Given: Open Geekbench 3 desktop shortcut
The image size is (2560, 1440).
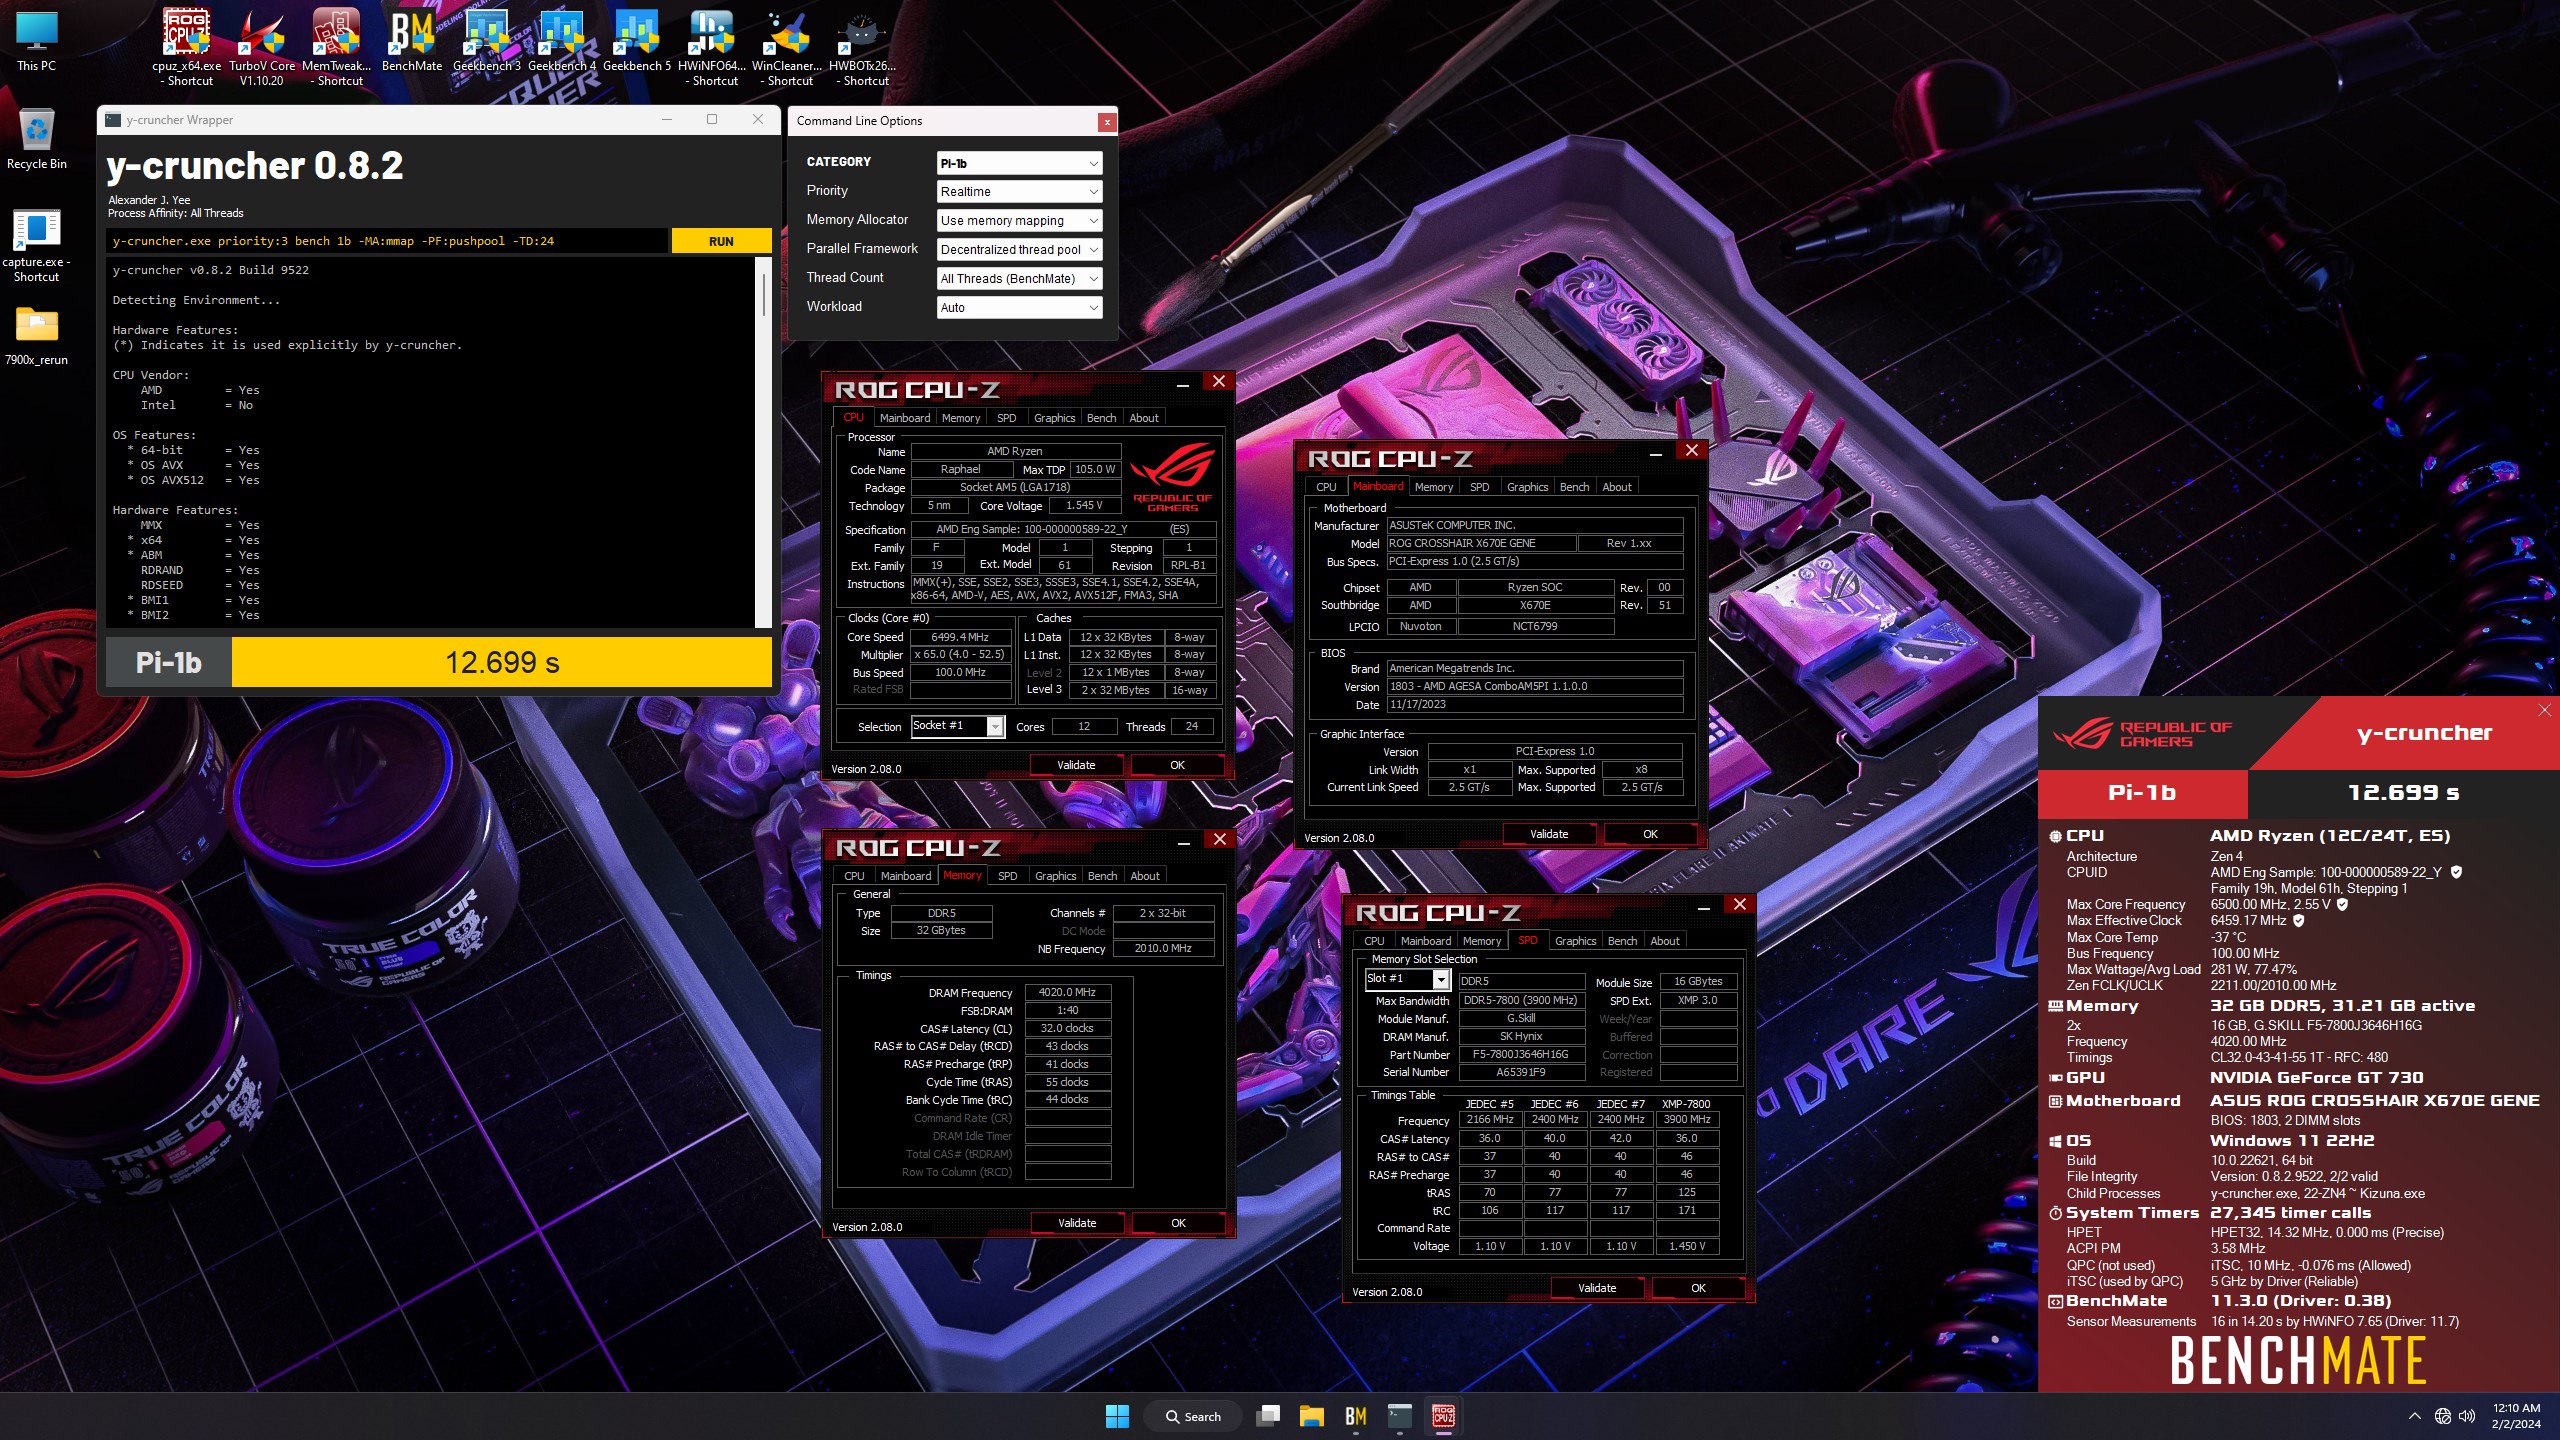Looking at the screenshot, I should point(487,42).
